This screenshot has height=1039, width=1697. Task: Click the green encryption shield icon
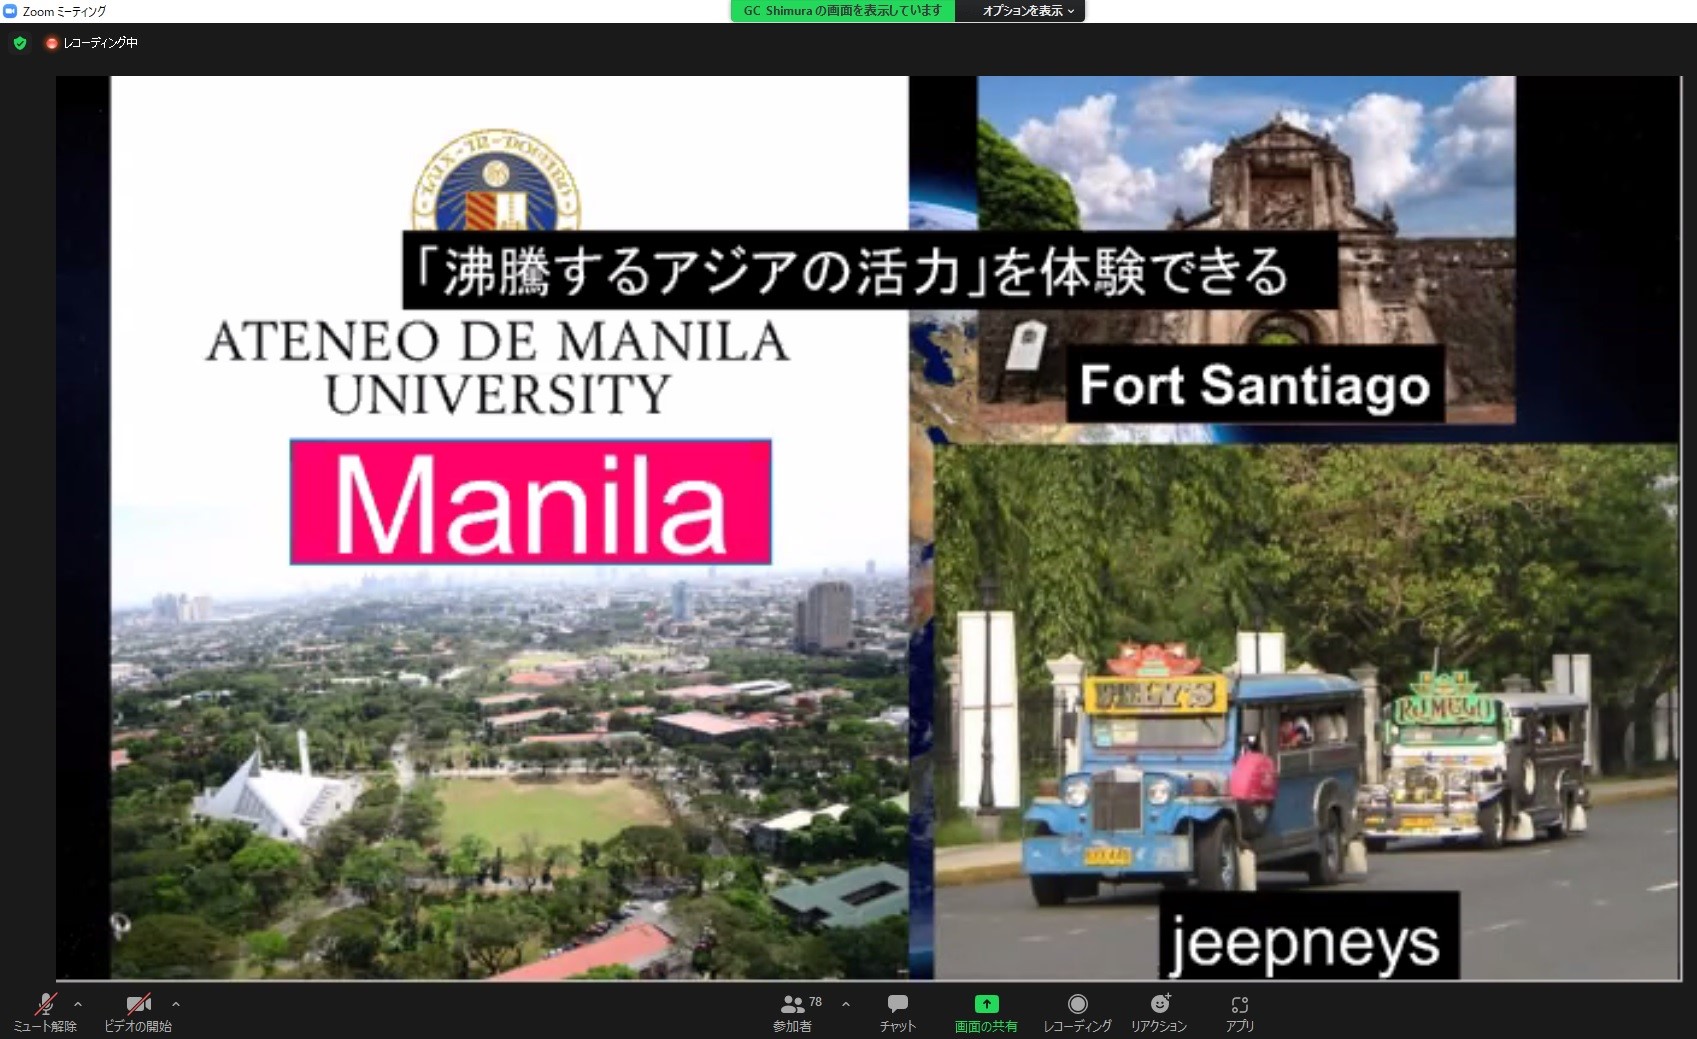click(x=20, y=43)
